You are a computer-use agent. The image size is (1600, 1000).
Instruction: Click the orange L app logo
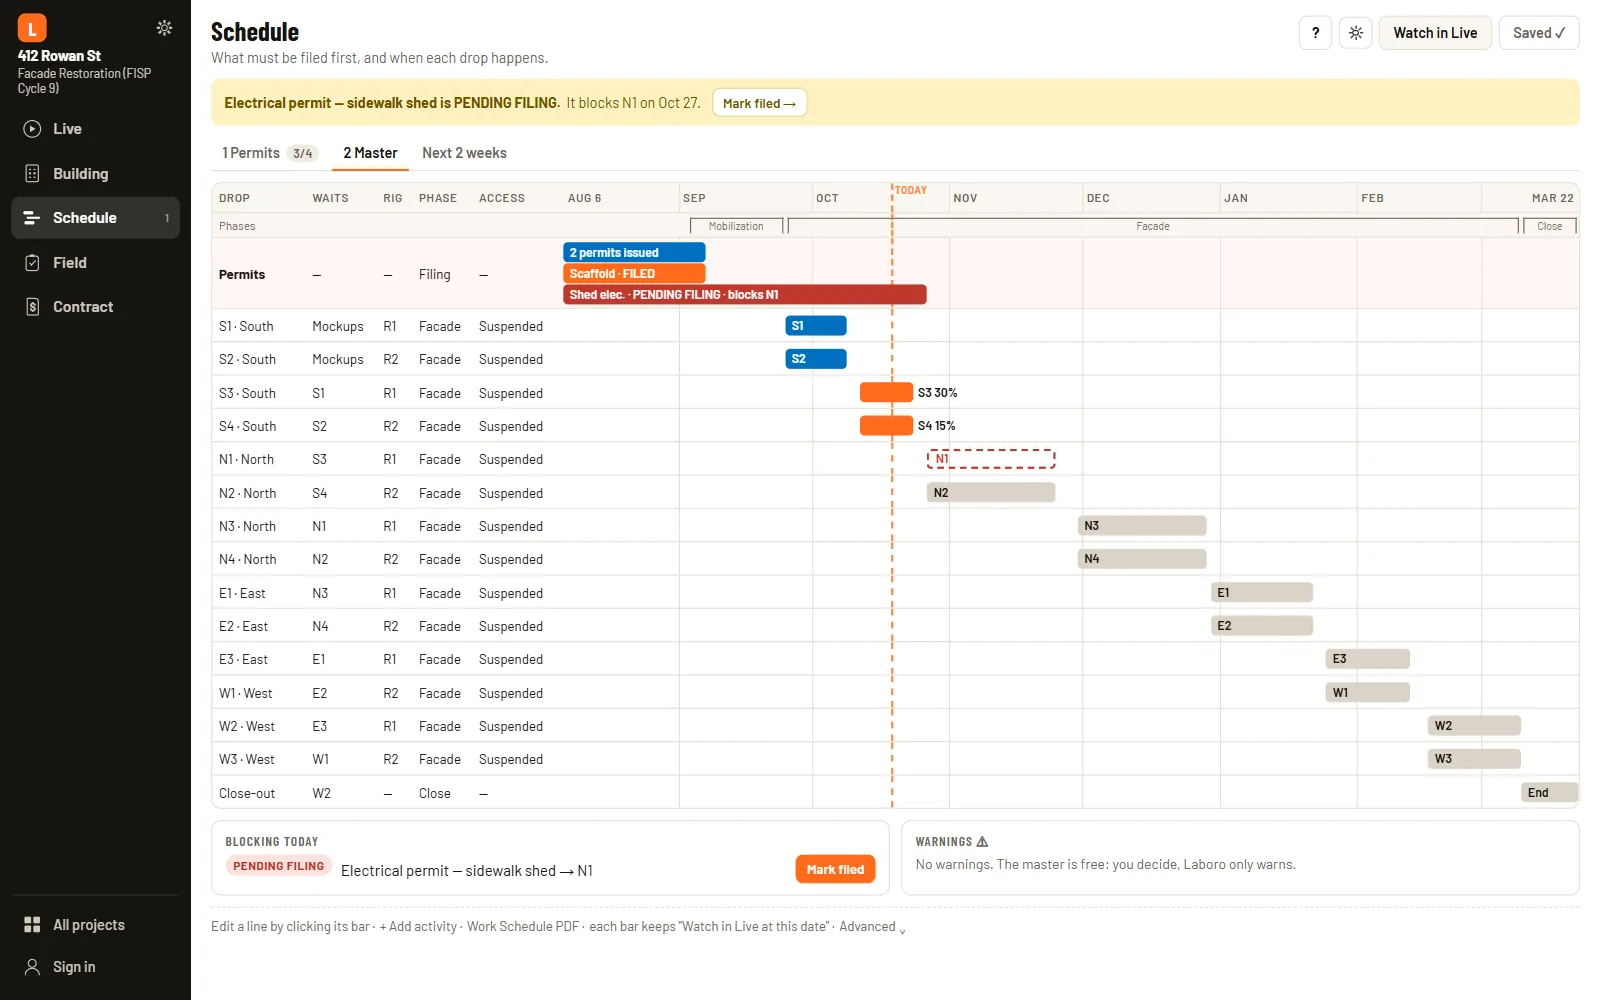32,28
